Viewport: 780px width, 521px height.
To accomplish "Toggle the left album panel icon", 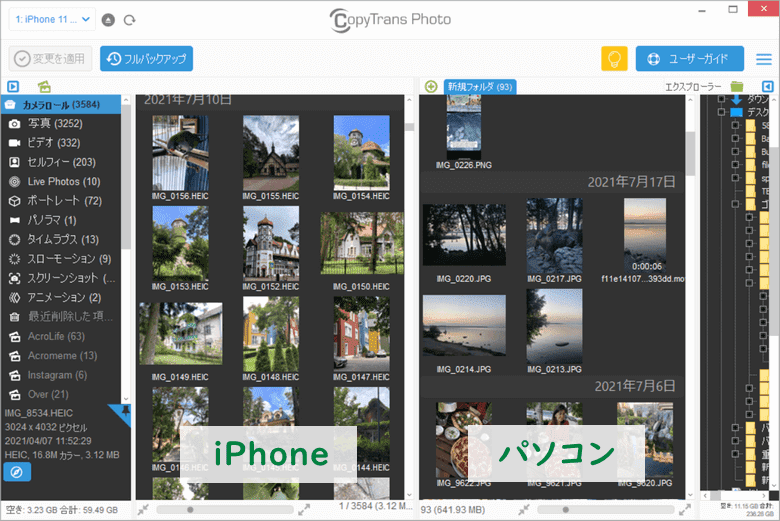I will coord(13,87).
